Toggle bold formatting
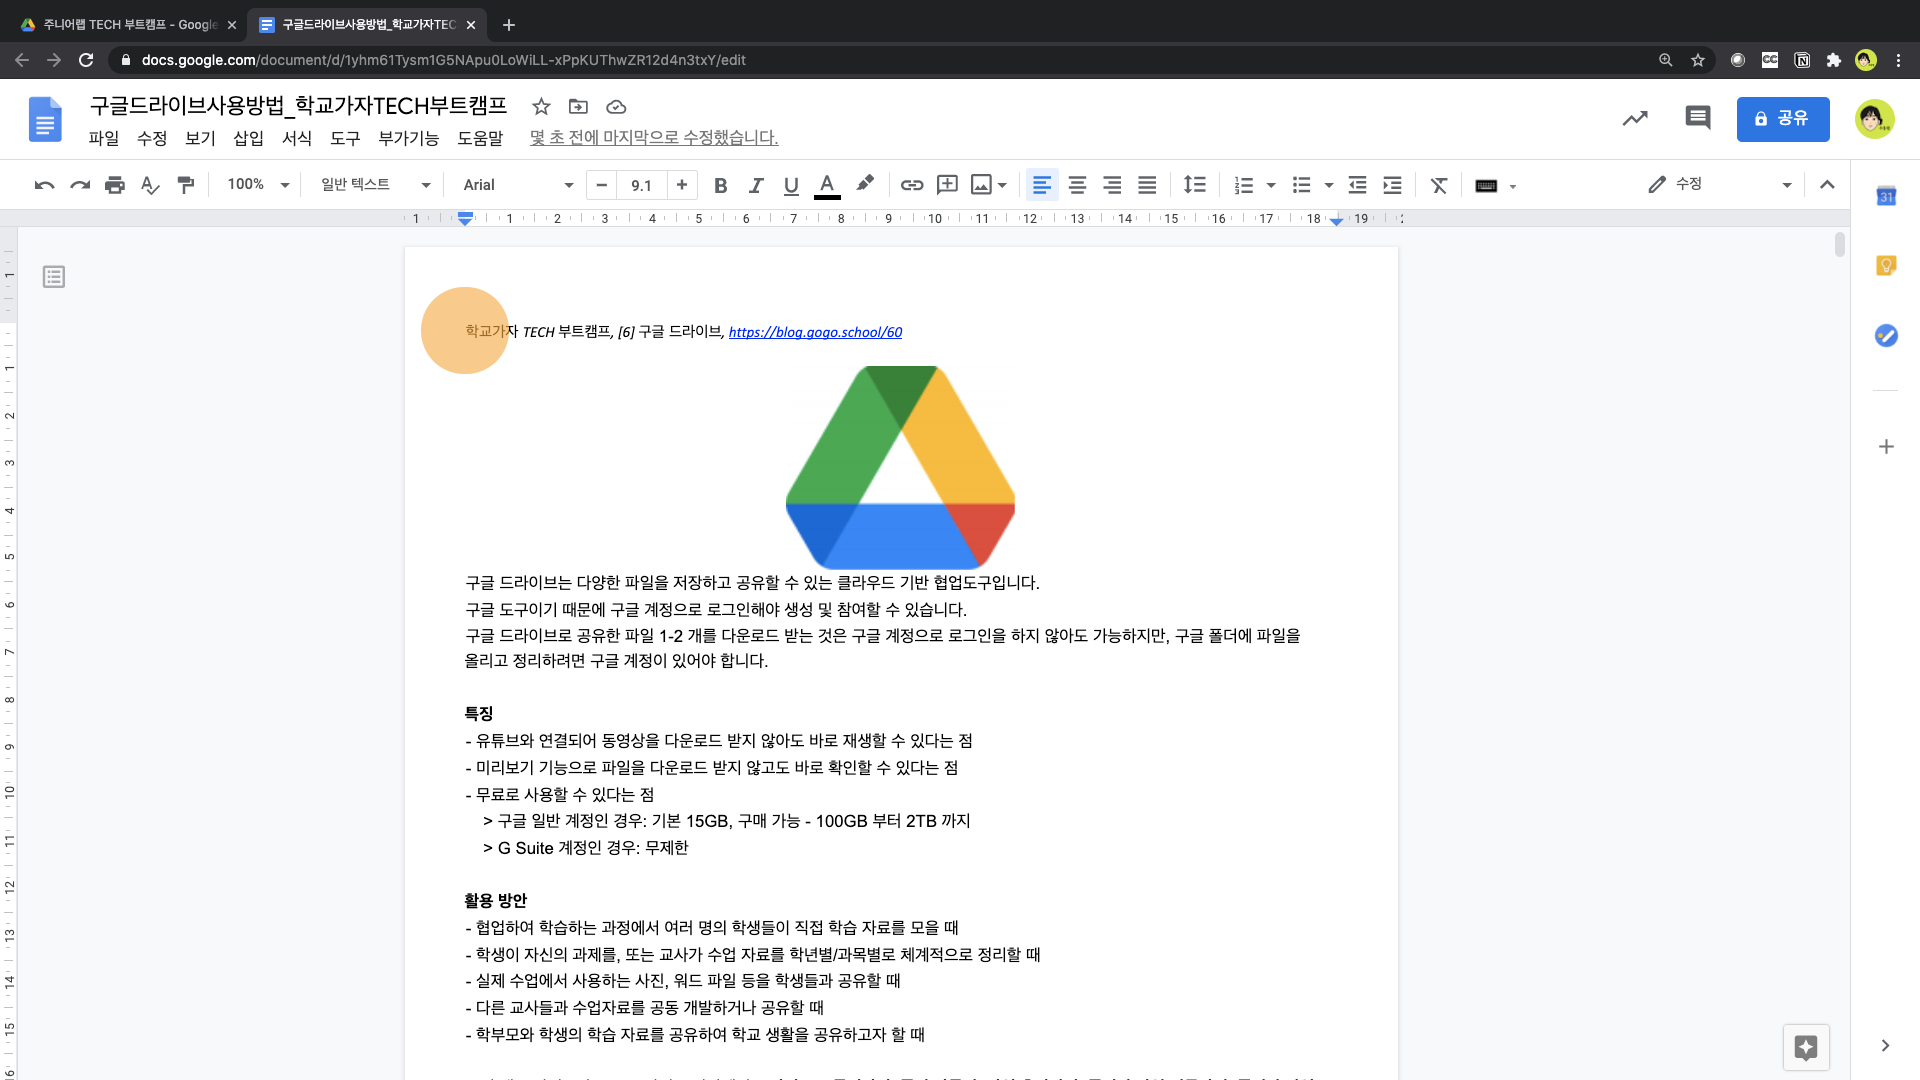The image size is (1920, 1080). pyautogui.click(x=720, y=185)
